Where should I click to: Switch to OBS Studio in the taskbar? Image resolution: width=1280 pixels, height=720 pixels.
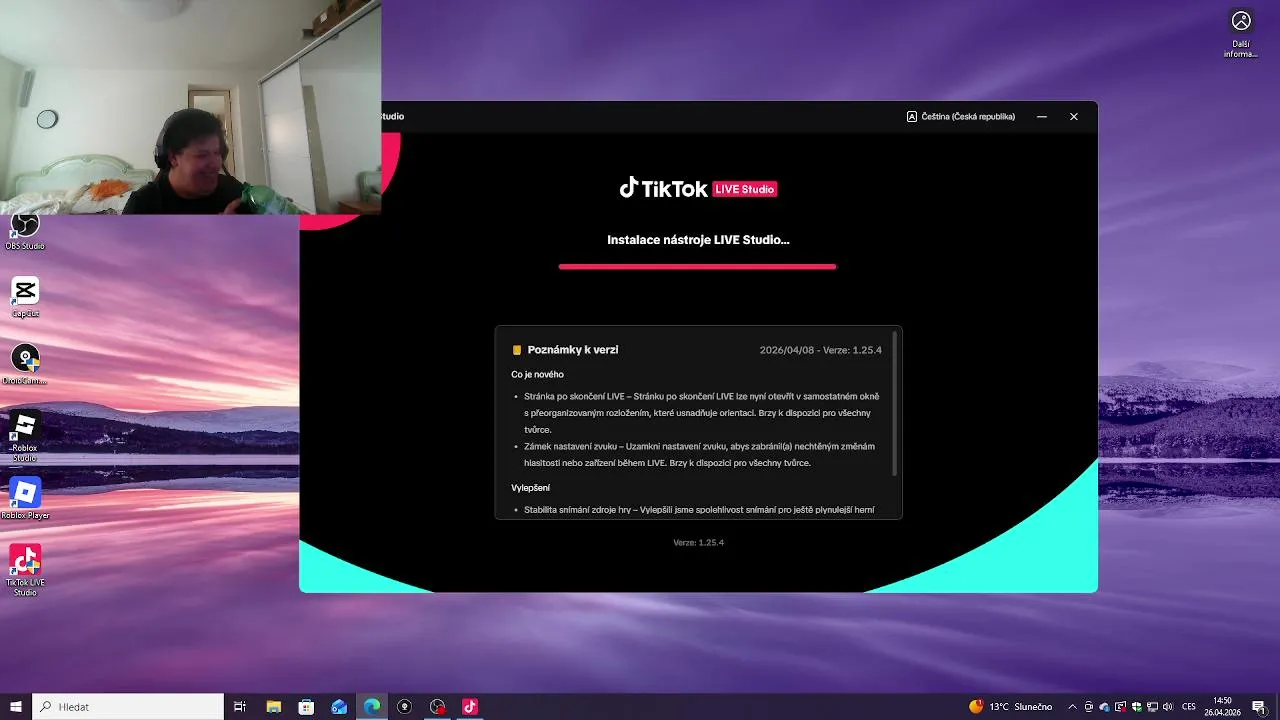click(437, 706)
